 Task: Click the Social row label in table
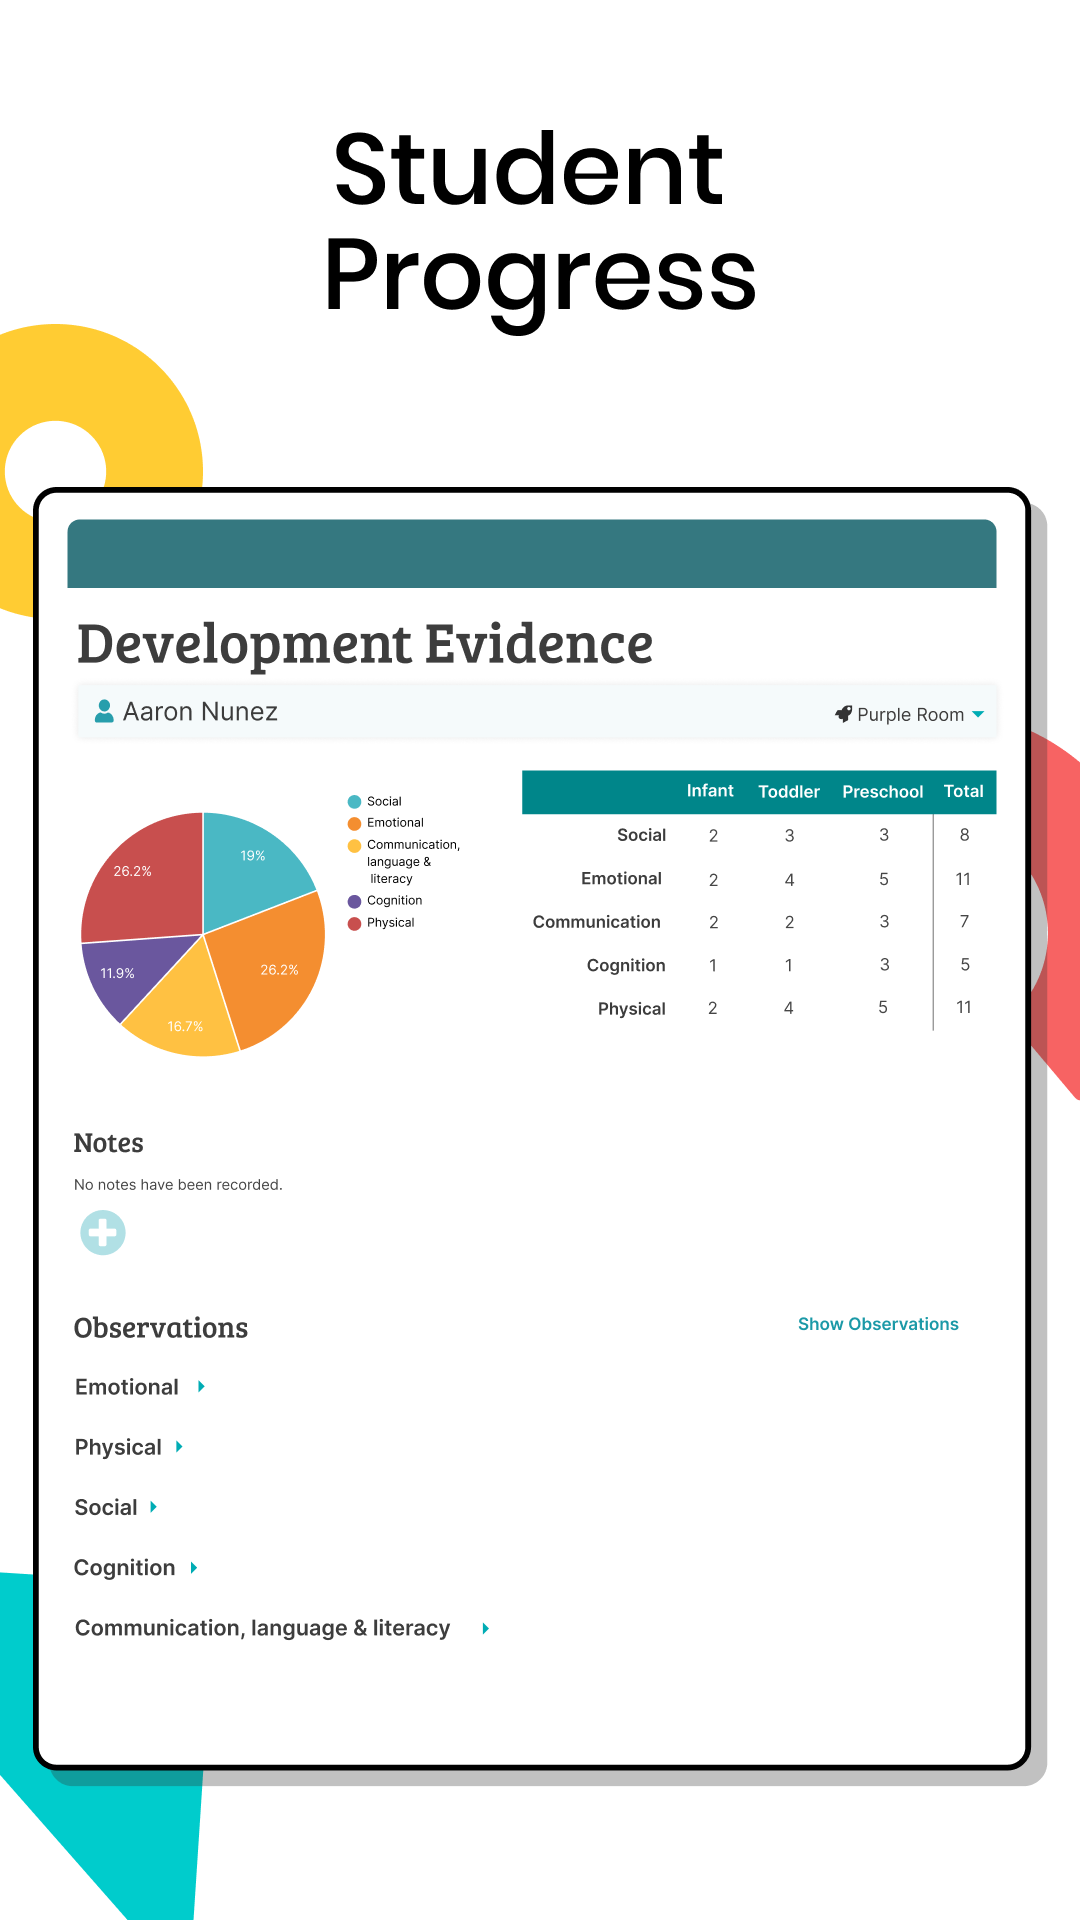point(641,835)
